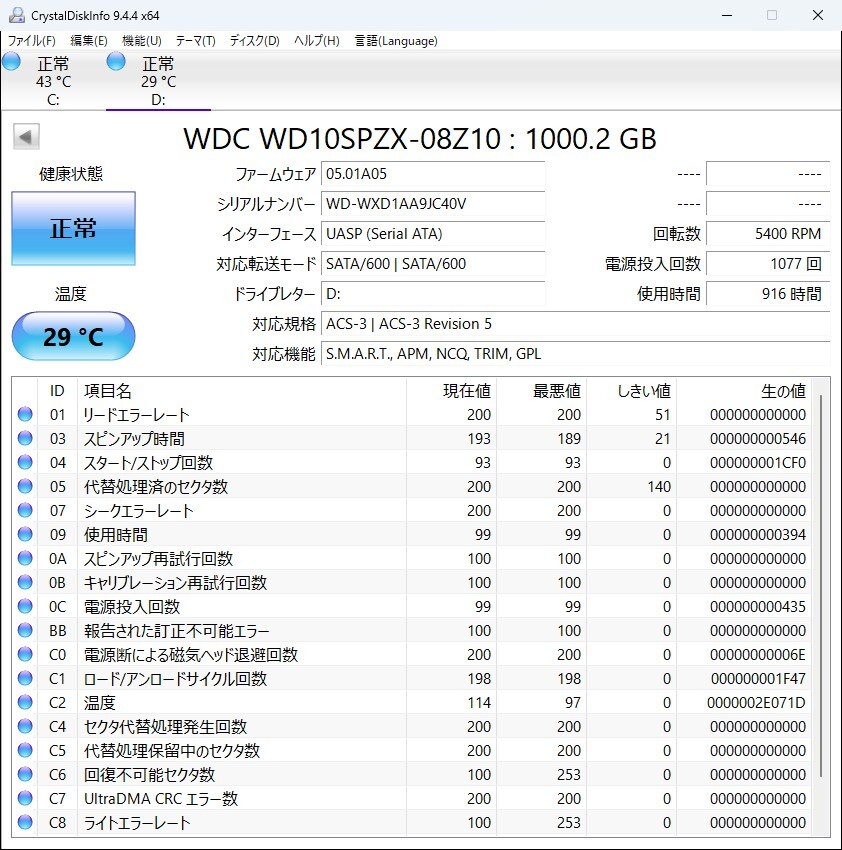The width and height of the screenshot is (842, 850).
Task: Click raw value 000000000546
Action: pos(757,439)
